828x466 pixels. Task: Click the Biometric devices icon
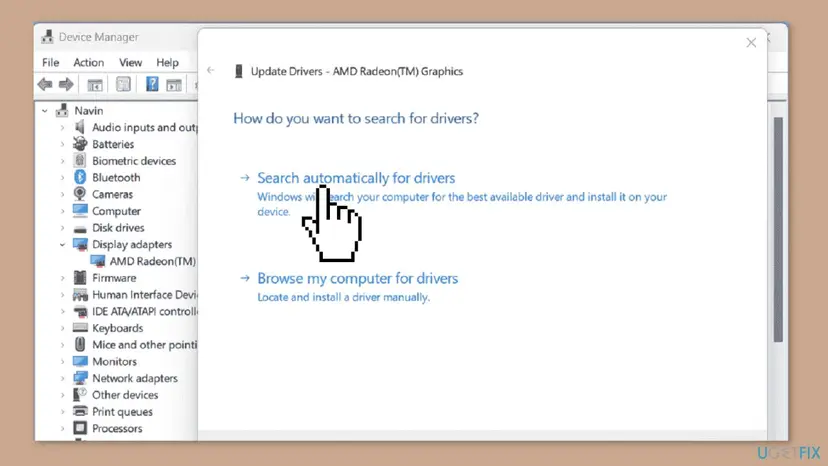(80, 160)
